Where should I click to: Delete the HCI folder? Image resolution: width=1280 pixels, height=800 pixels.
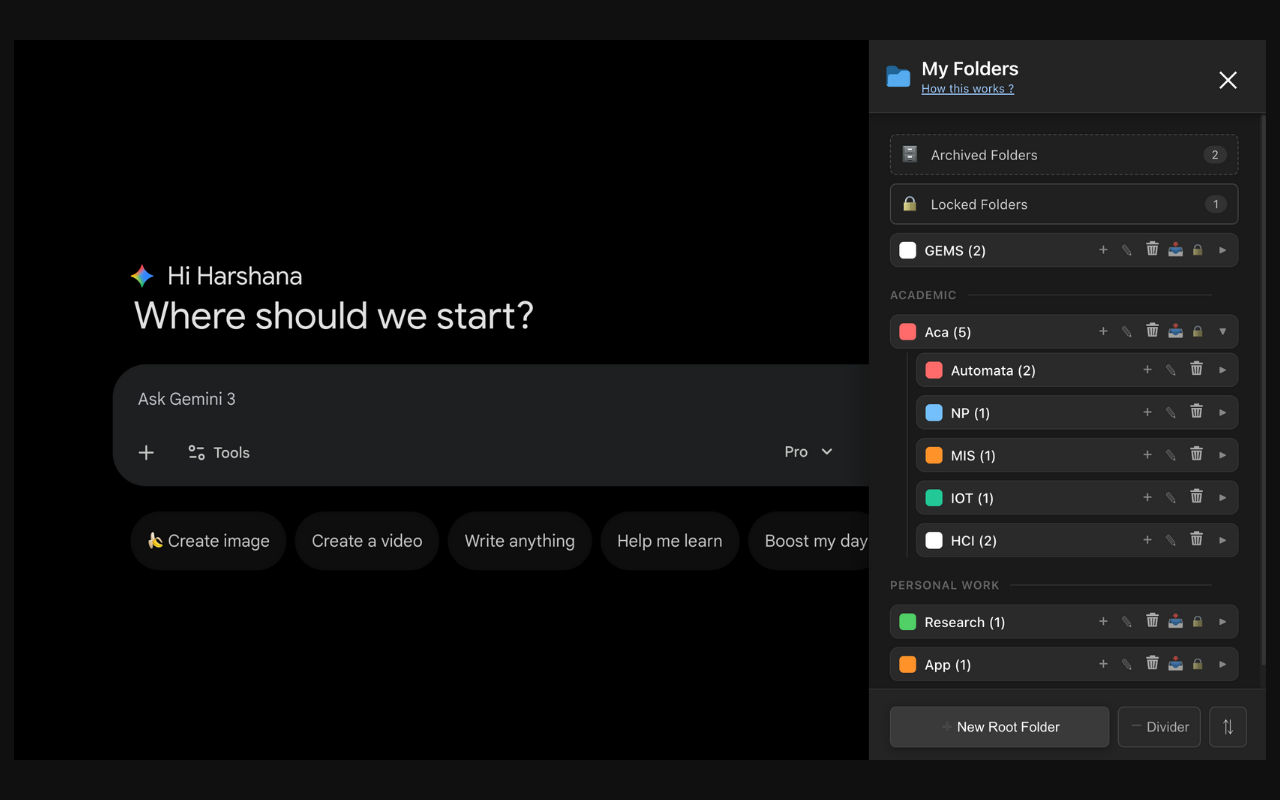click(1196, 539)
